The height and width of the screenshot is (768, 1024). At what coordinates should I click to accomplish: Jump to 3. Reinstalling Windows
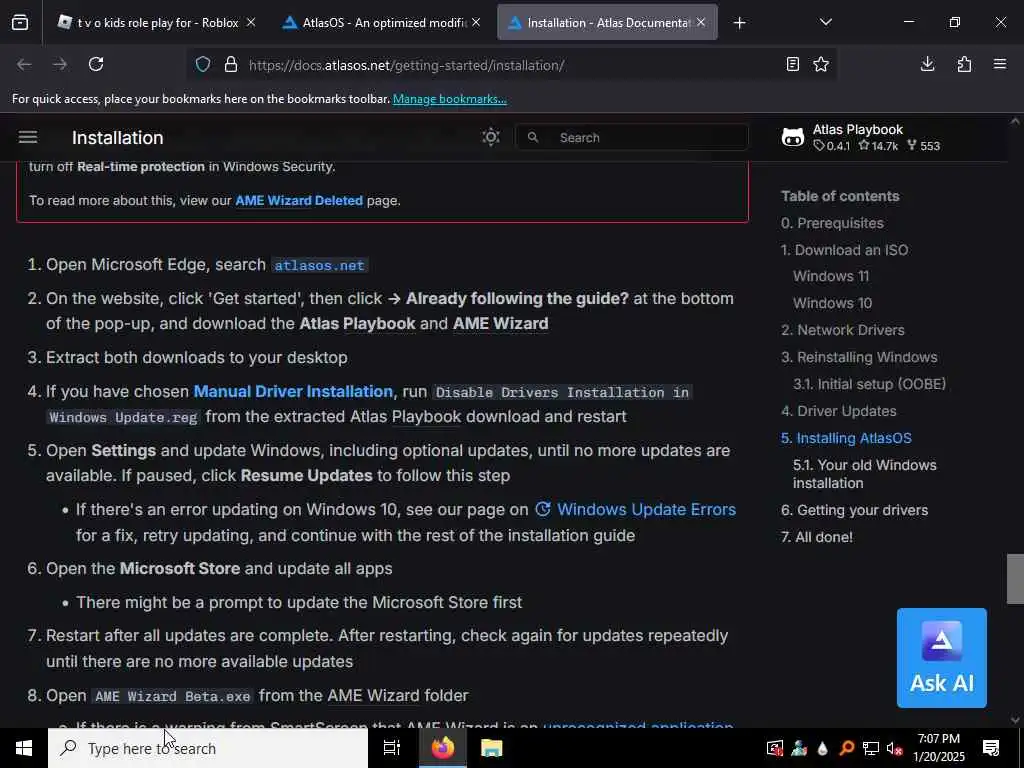point(859,357)
